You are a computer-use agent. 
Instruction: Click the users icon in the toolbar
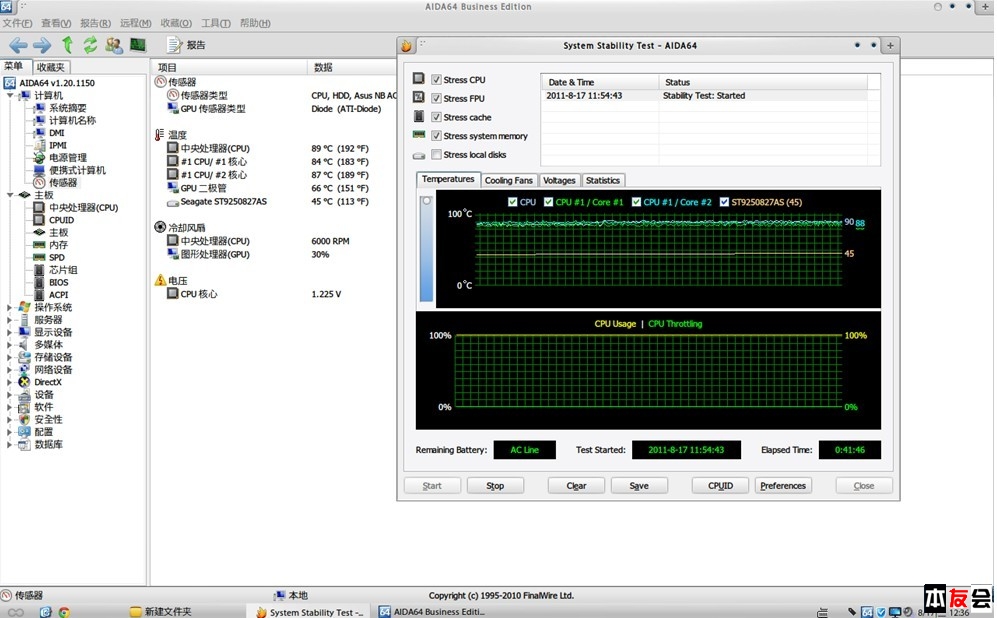pyautogui.click(x=114, y=45)
